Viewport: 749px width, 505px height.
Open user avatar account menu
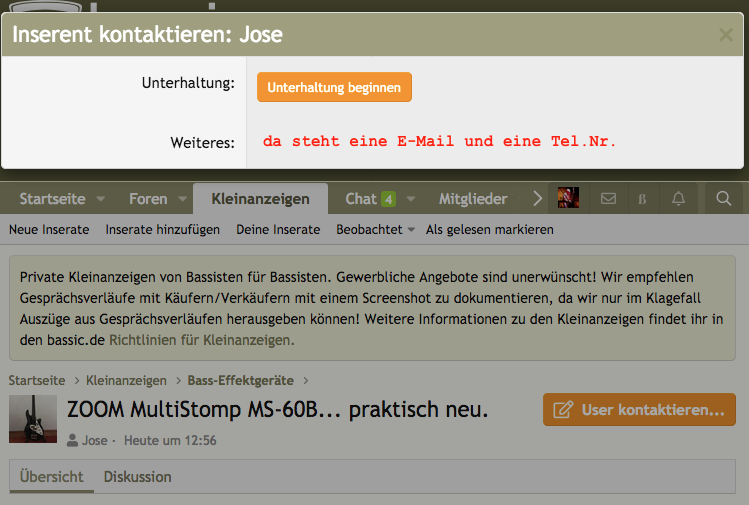click(568, 198)
